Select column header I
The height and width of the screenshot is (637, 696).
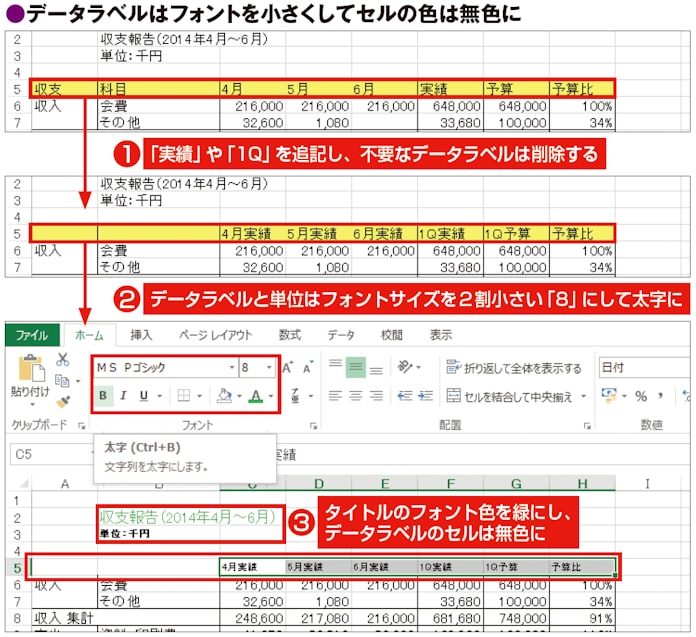tap(648, 483)
